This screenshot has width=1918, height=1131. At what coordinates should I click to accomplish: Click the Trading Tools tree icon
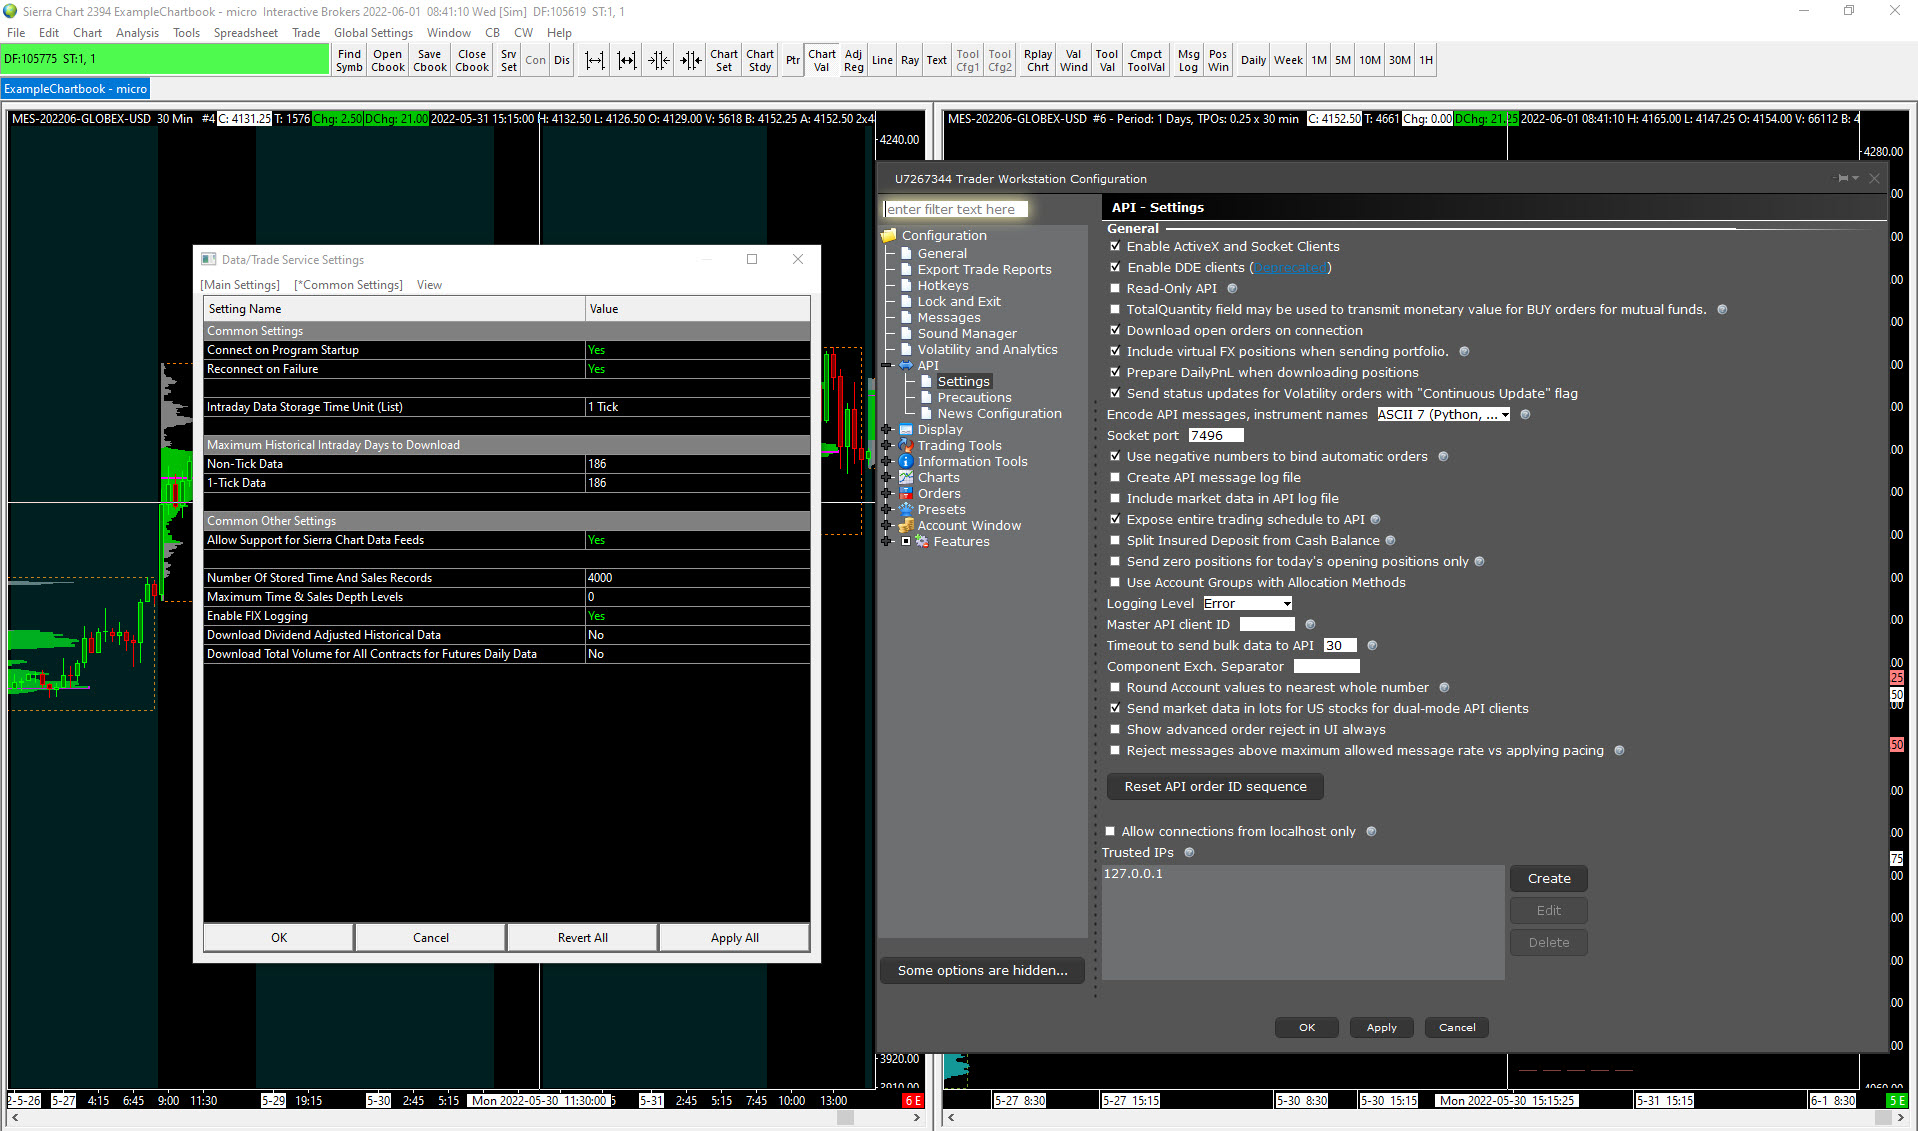[906, 446]
